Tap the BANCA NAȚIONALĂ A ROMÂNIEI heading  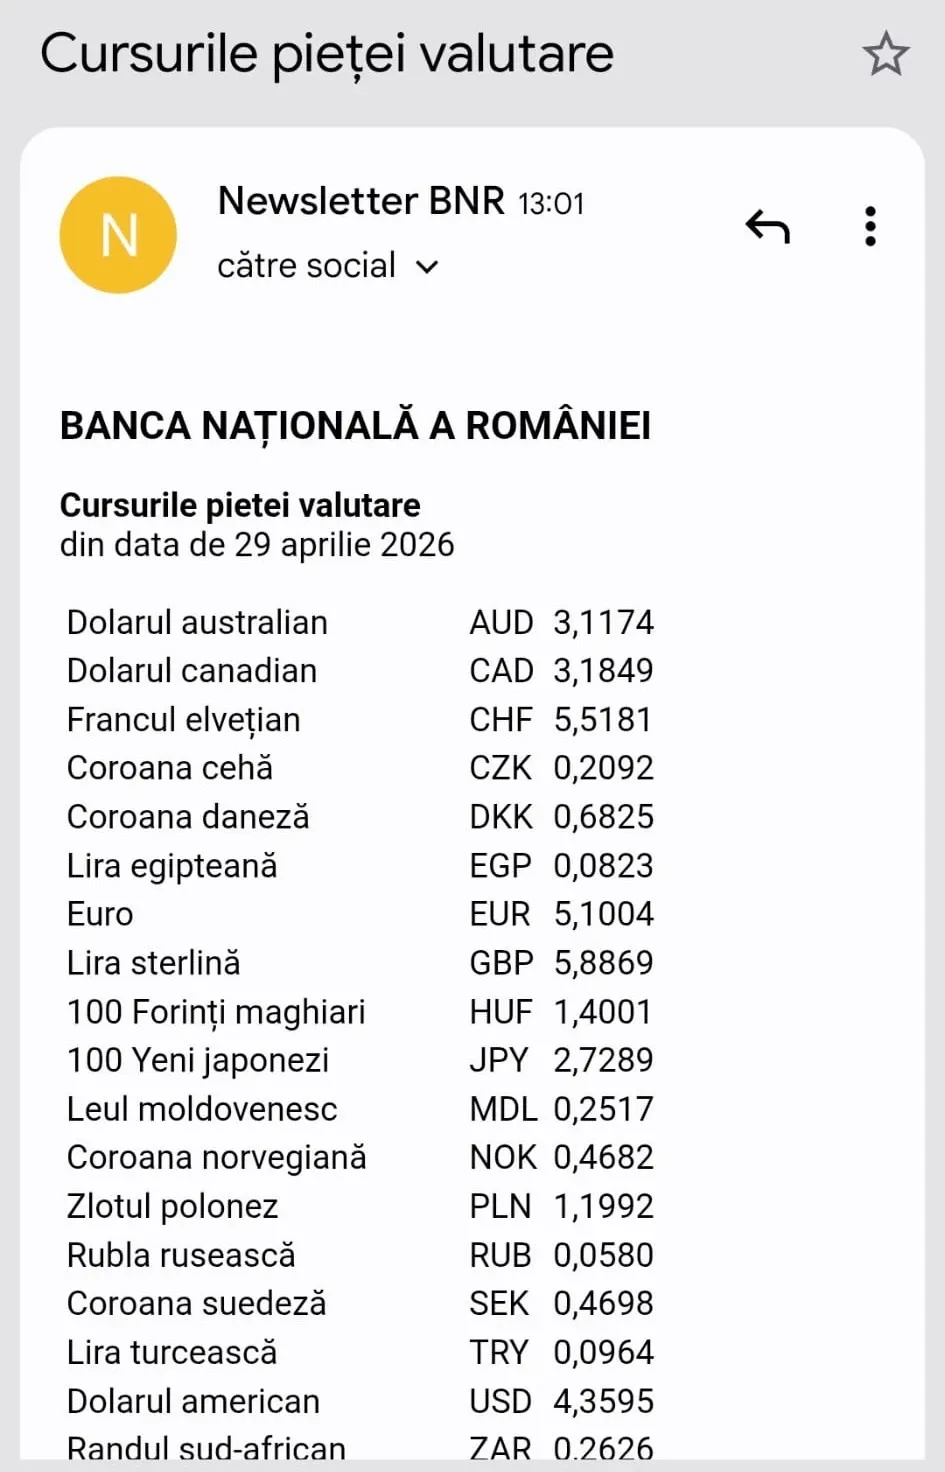355,426
